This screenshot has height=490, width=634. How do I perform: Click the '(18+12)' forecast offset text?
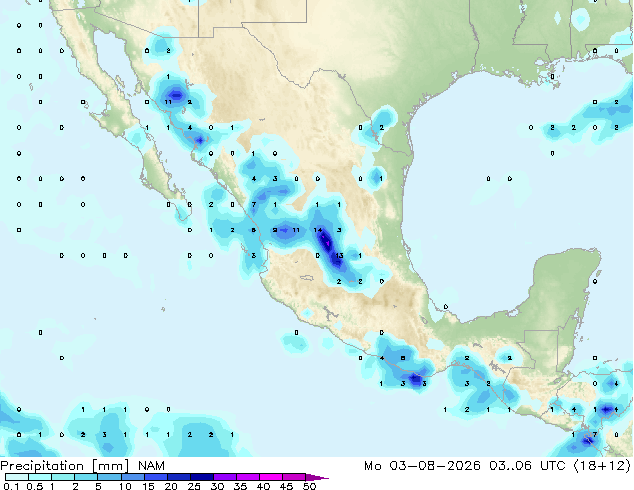click(602, 466)
